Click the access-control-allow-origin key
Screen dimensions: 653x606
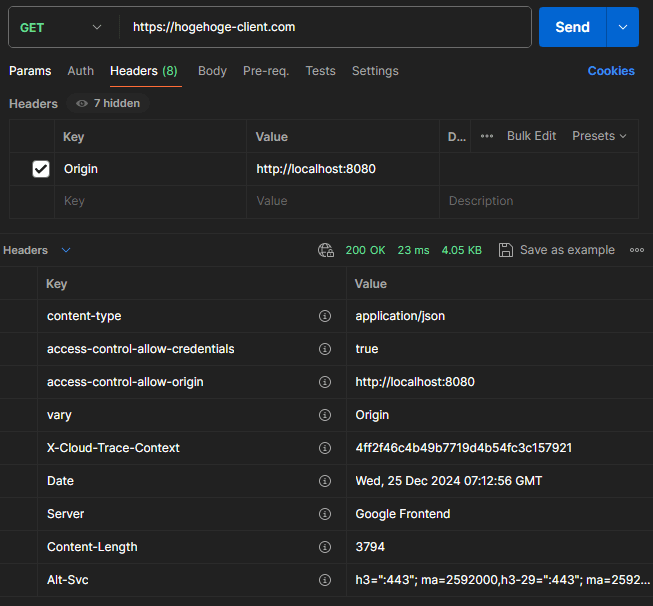[125, 382]
